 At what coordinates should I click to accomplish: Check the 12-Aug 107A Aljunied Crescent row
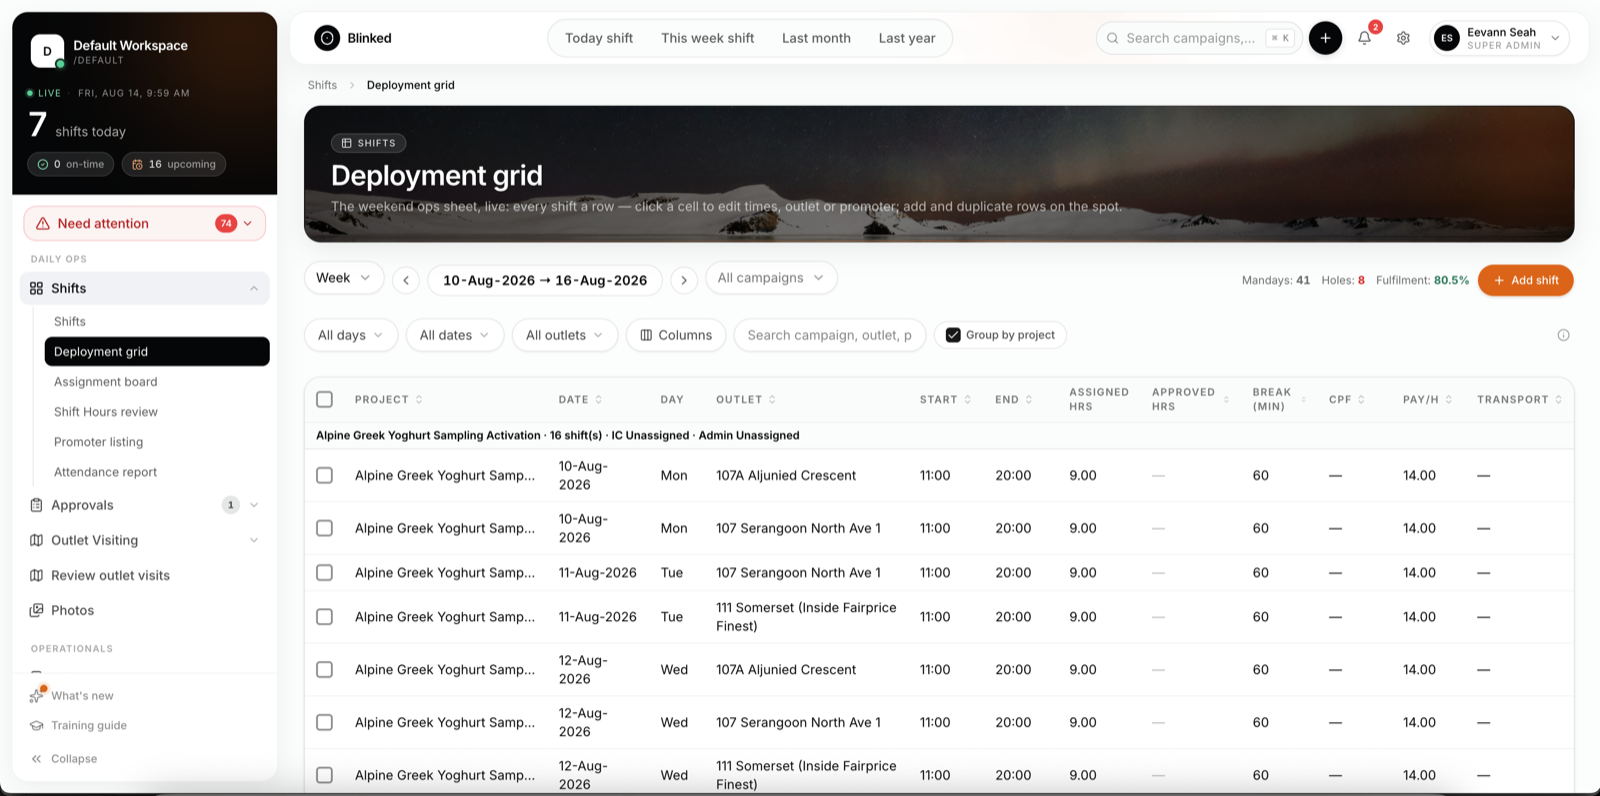point(325,670)
